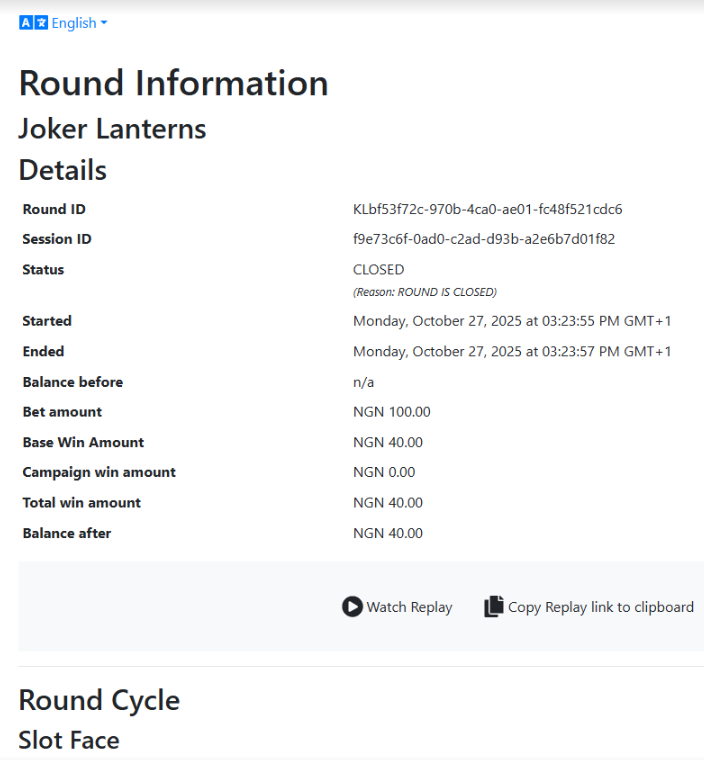
Task: Click the Round Information heading
Action: click(x=173, y=83)
